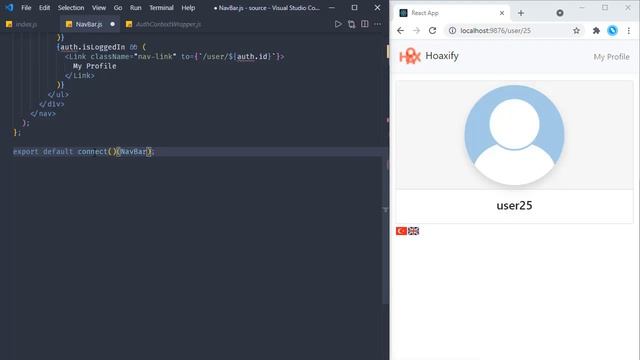
Task: Open the My Profile nav link
Action: (611, 57)
